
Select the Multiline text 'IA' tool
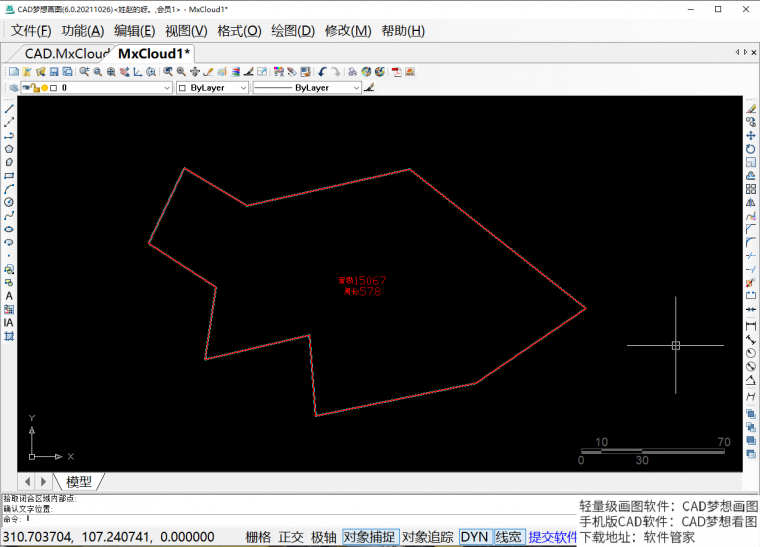pyautogui.click(x=9, y=323)
